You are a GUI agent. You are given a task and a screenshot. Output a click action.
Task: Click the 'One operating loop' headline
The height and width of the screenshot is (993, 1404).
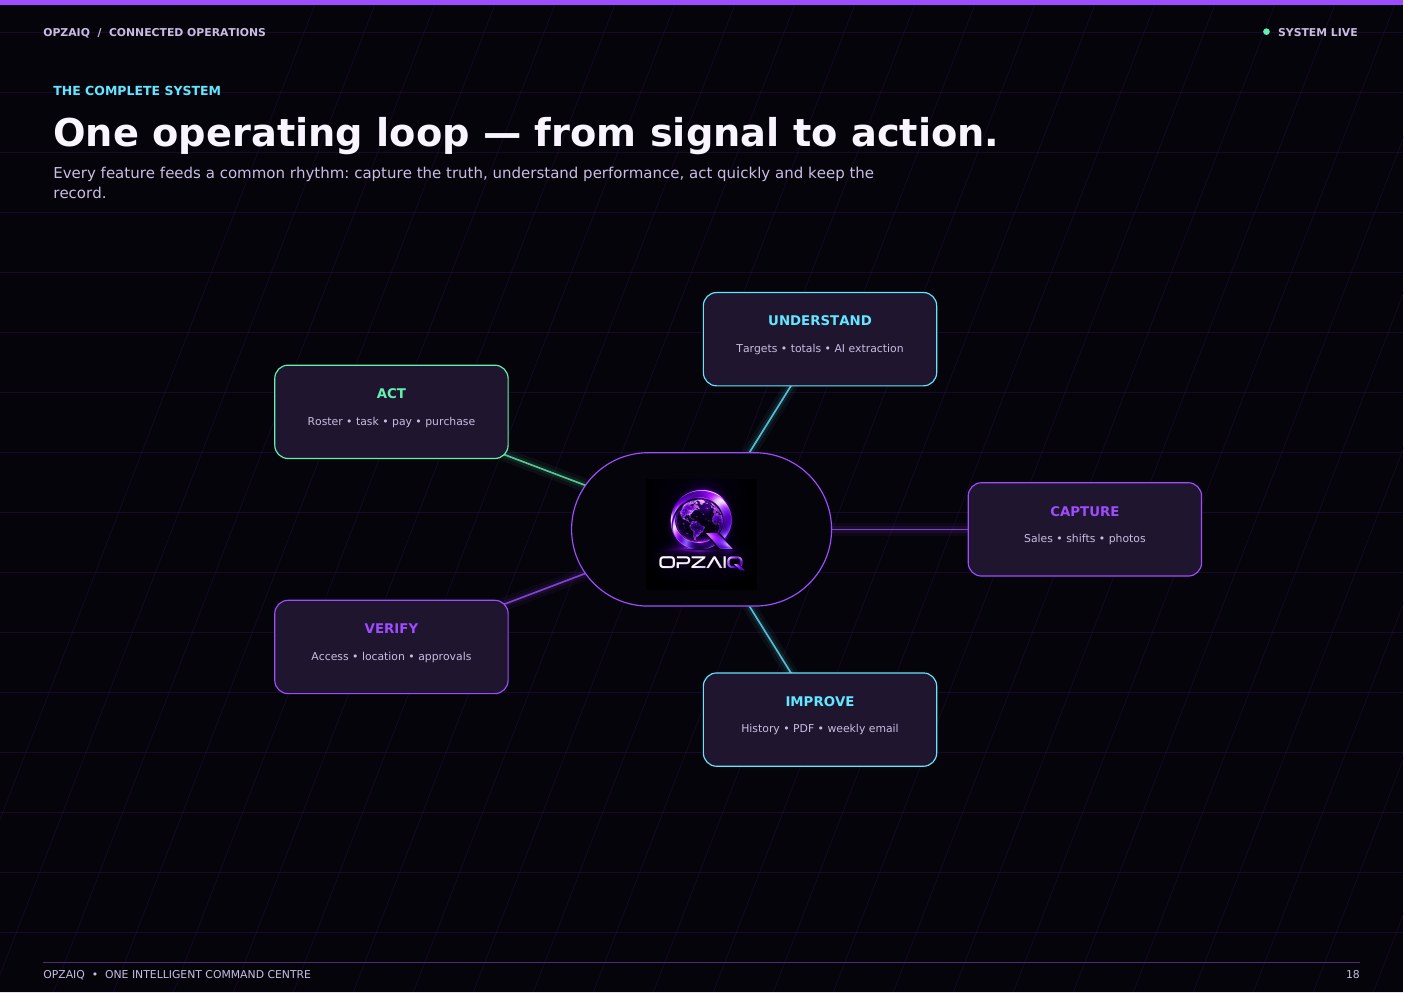coord(525,133)
